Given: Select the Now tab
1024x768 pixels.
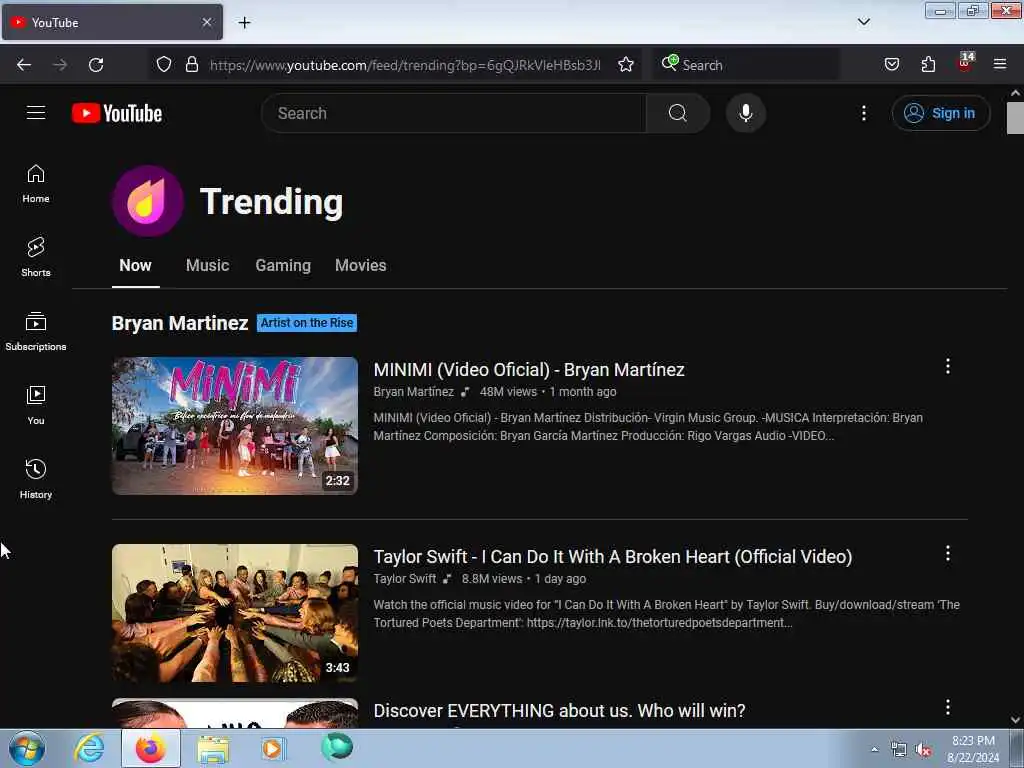Looking at the screenshot, I should tap(135, 266).
